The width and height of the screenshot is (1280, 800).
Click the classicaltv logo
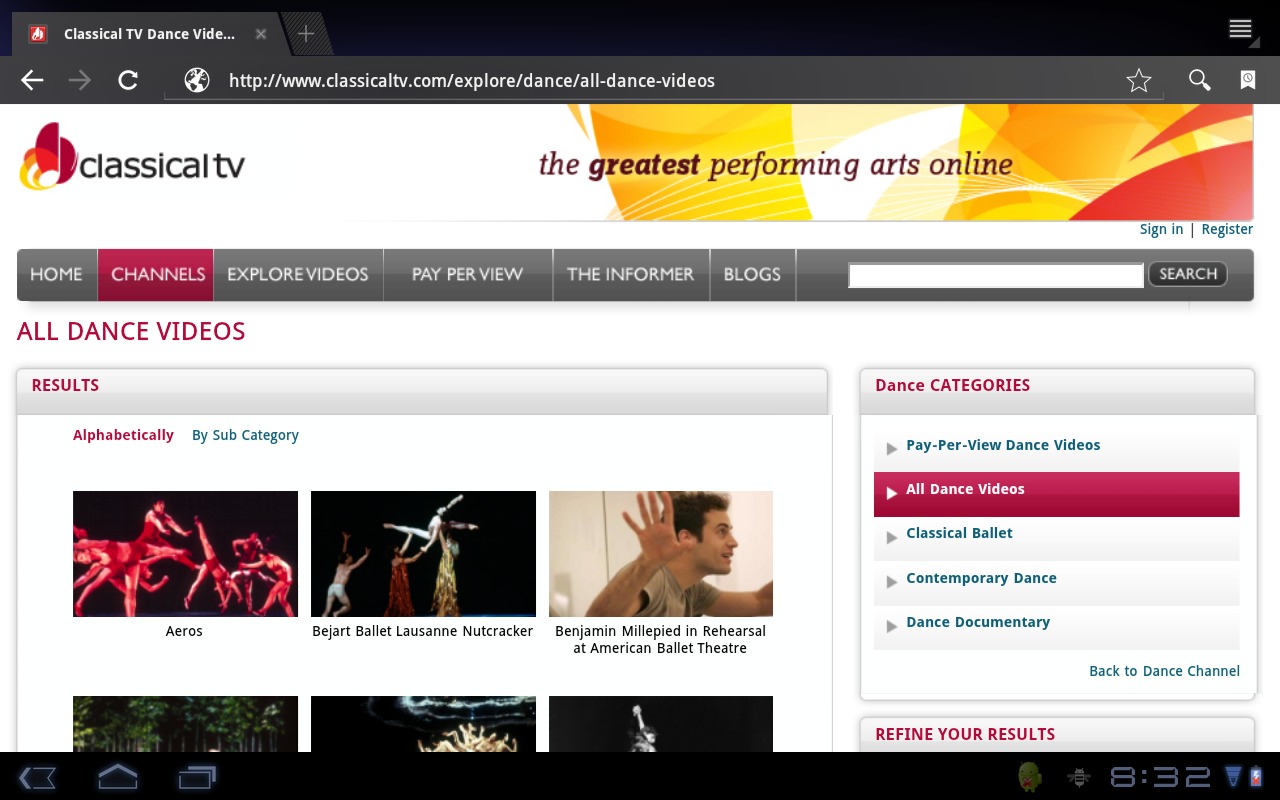(x=131, y=157)
